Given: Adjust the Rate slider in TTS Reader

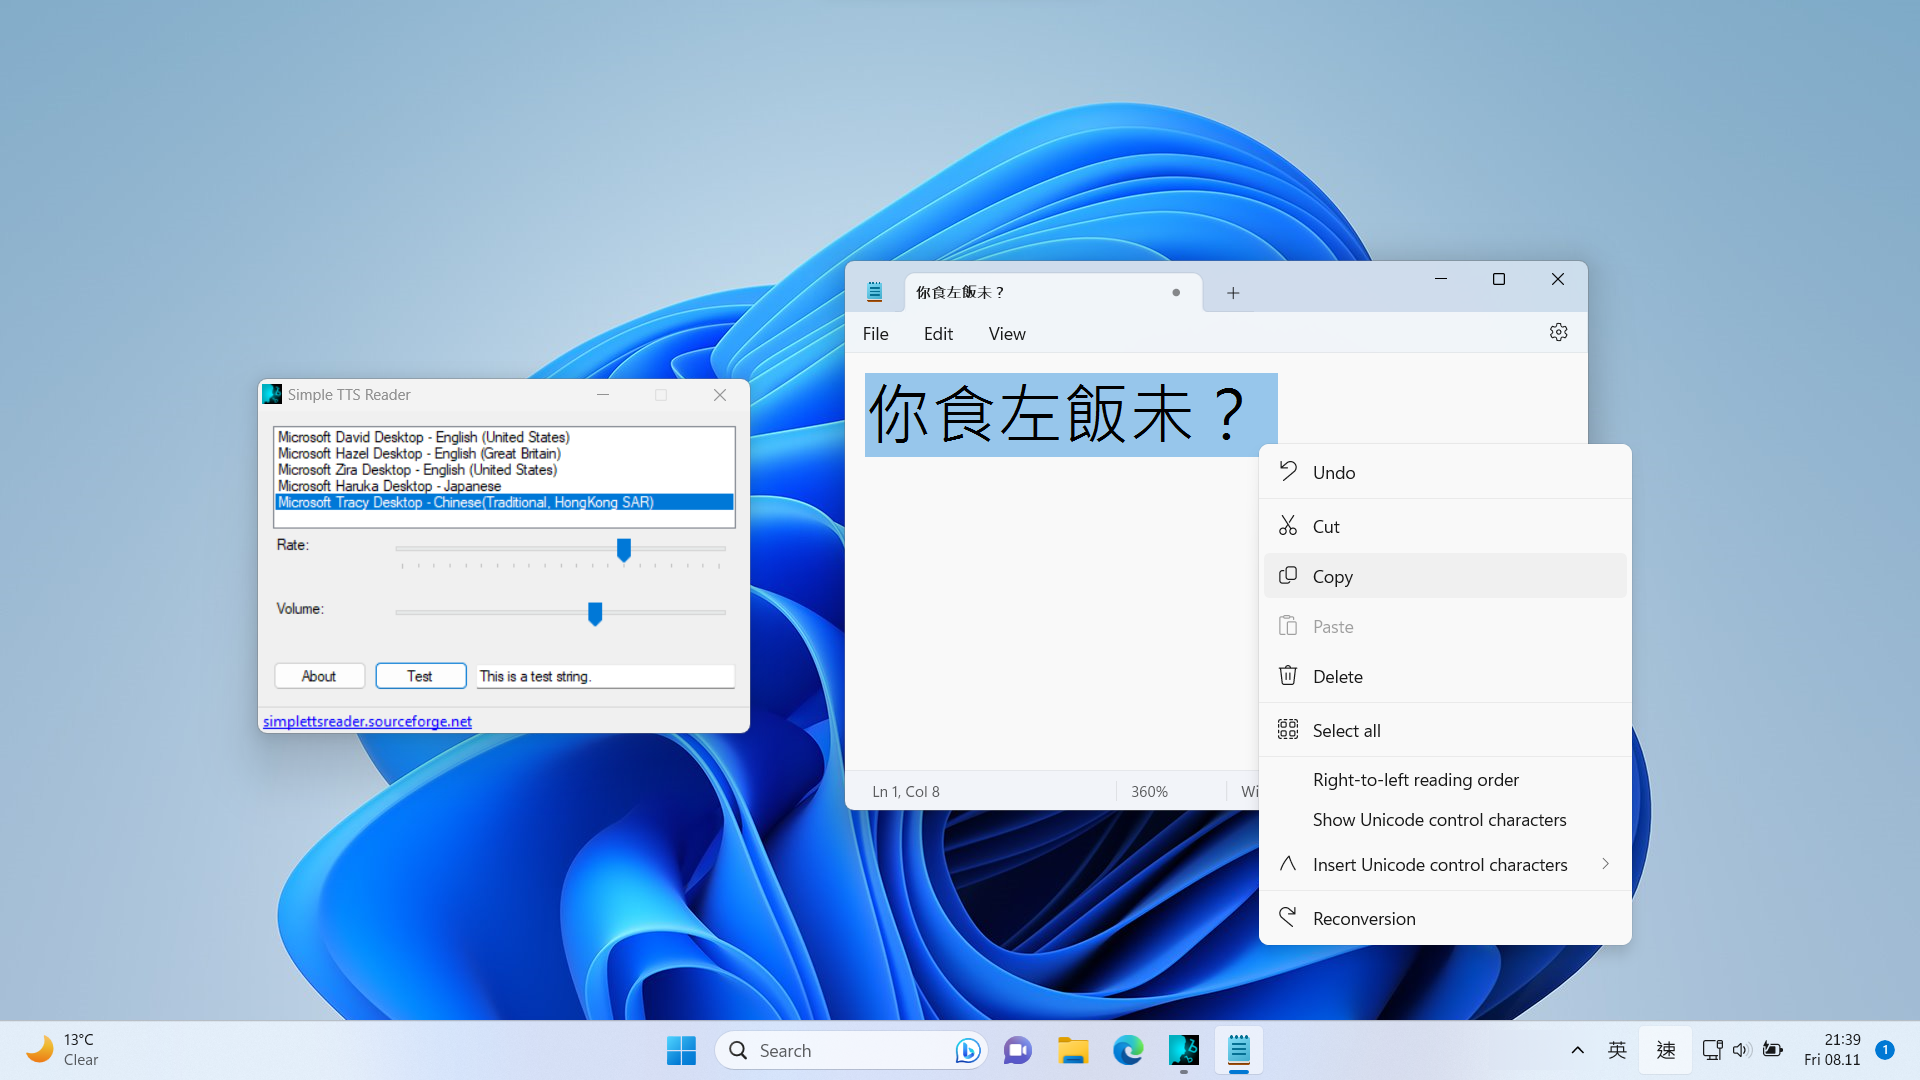Looking at the screenshot, I should tap(626, 549).
